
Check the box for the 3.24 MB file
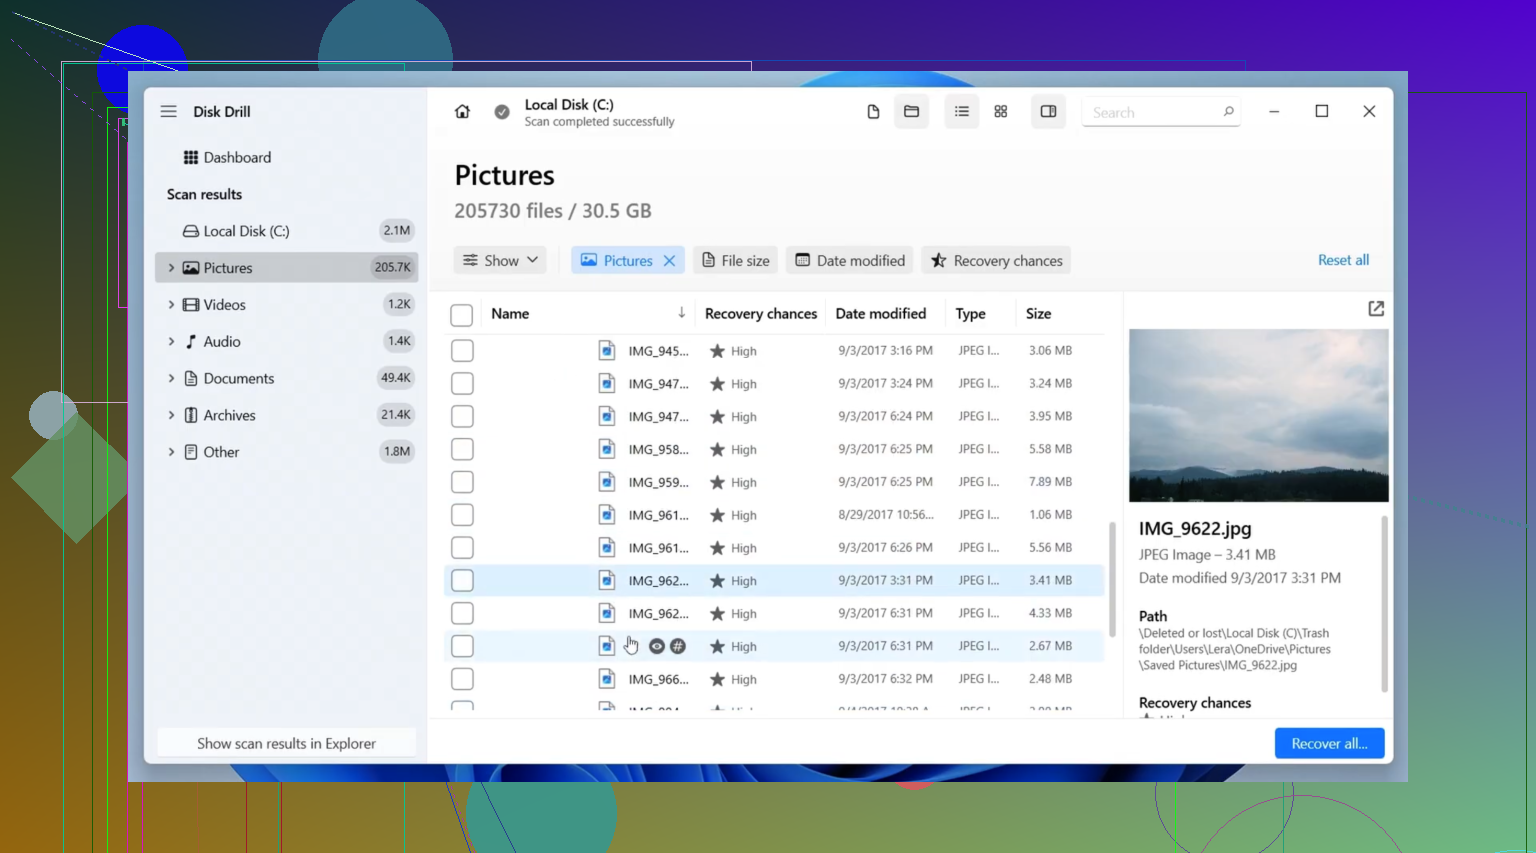pos(462,384)
